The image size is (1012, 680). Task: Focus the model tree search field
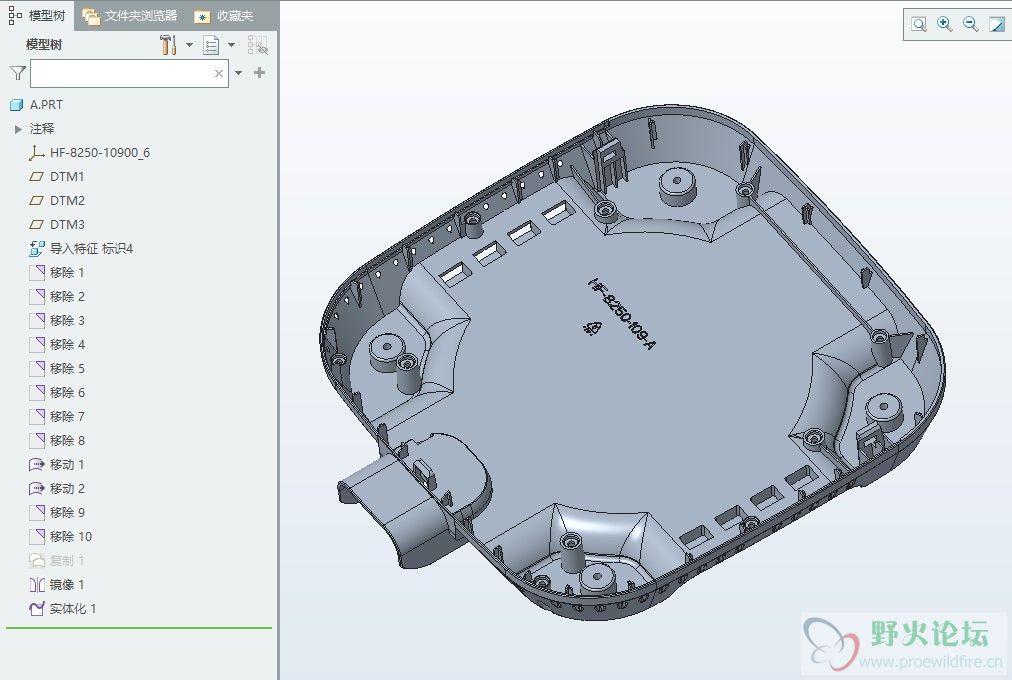tap(129, 74)
